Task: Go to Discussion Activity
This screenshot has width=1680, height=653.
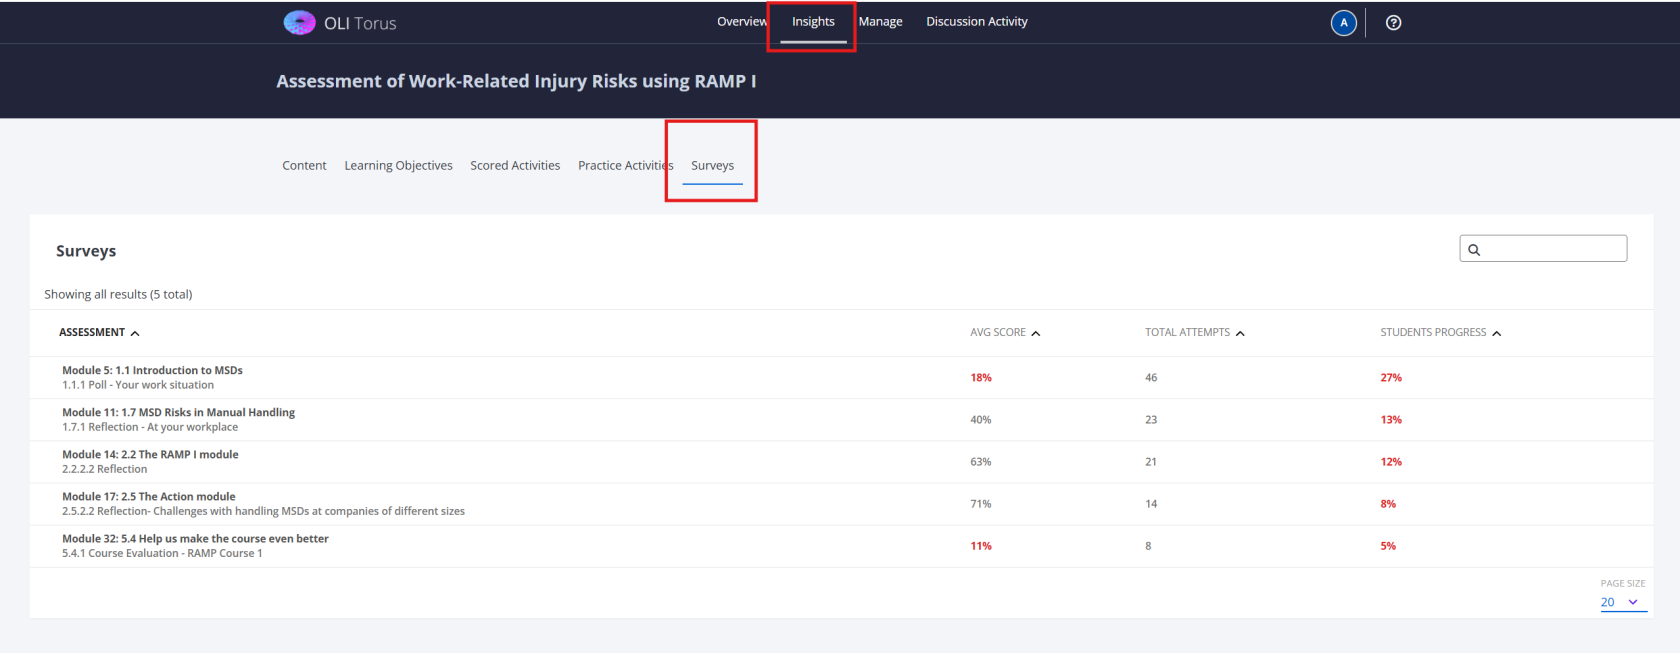Action: pos(976,22)
